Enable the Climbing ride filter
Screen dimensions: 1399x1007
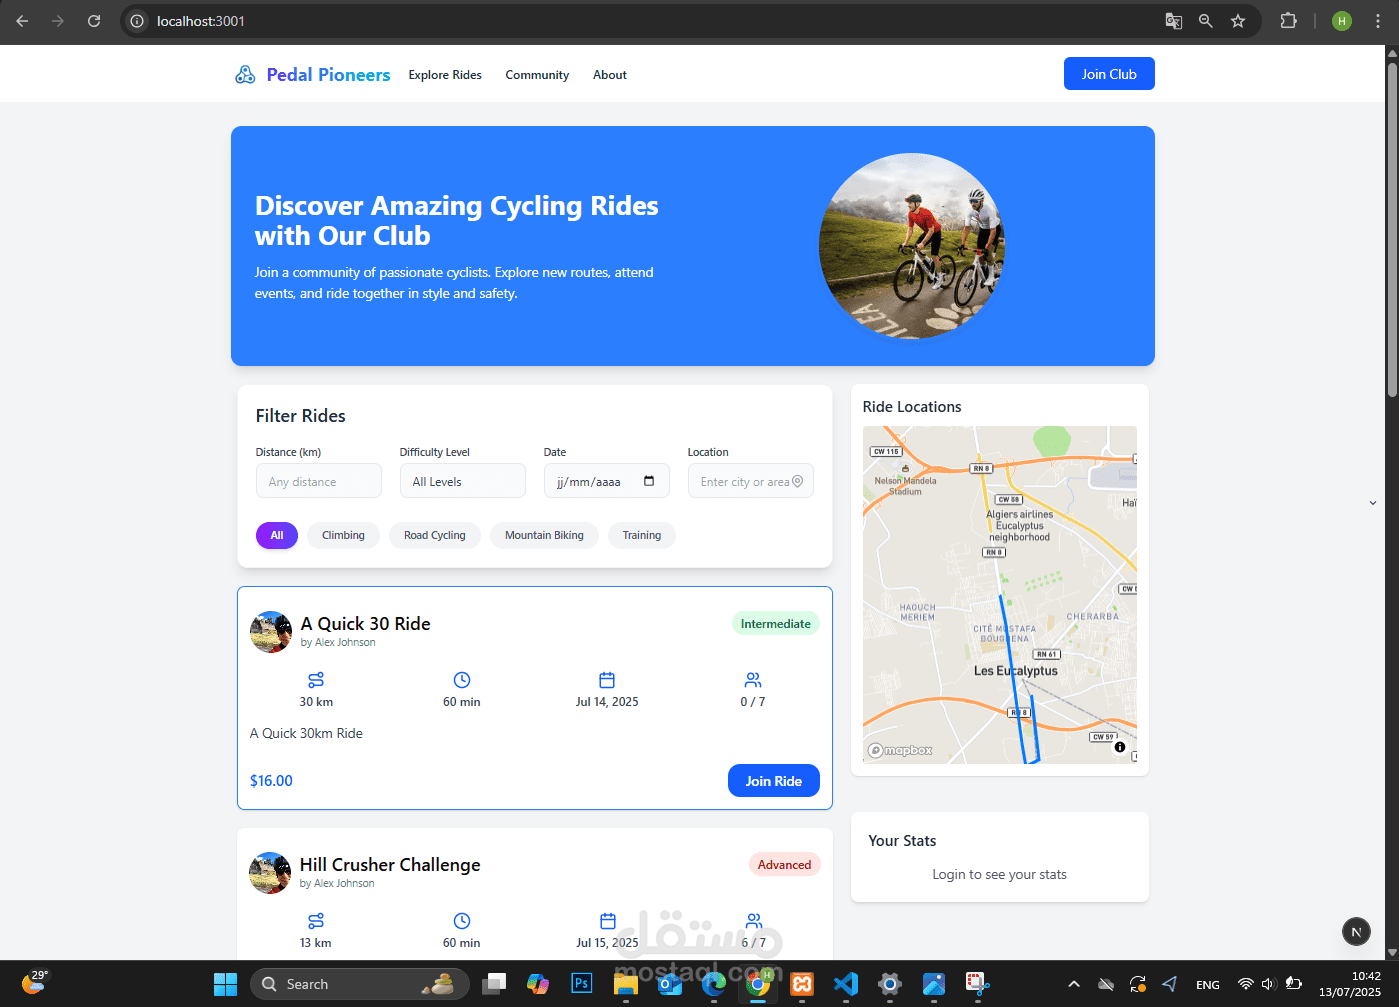(343, 535)
